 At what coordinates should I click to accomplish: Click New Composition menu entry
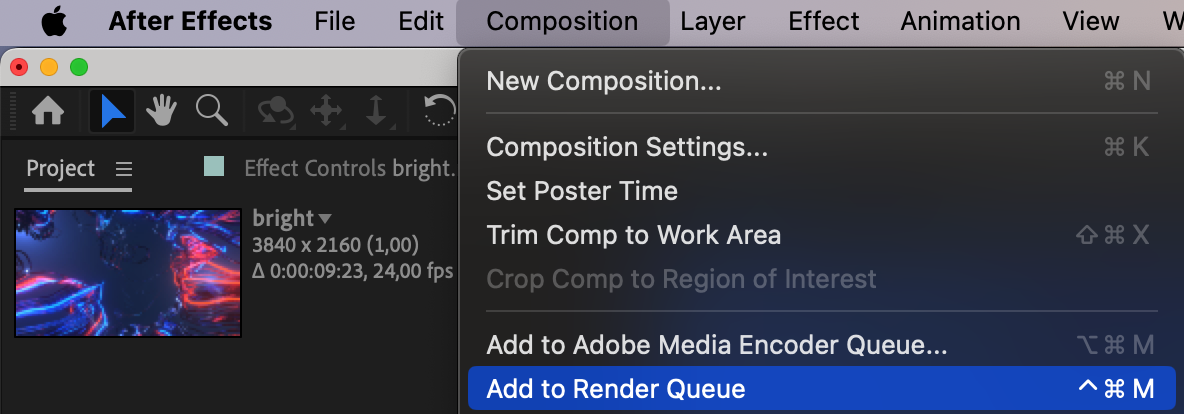[x=603, y=81]
